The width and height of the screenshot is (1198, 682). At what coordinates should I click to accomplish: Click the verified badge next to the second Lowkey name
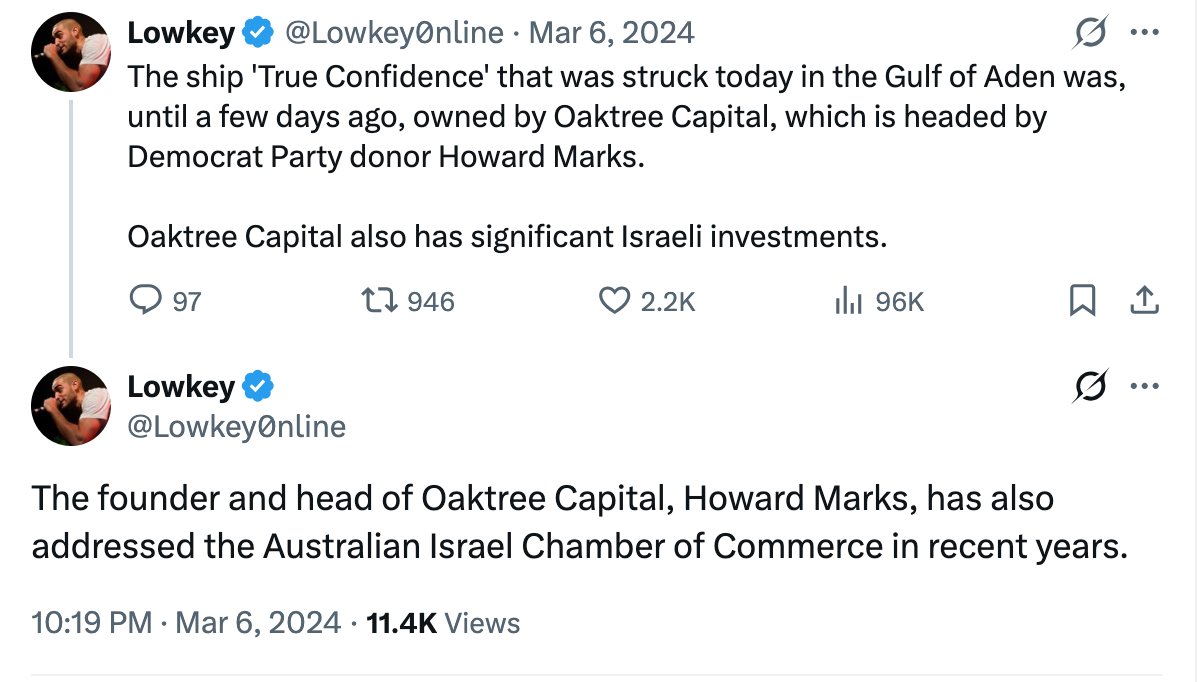257,386
